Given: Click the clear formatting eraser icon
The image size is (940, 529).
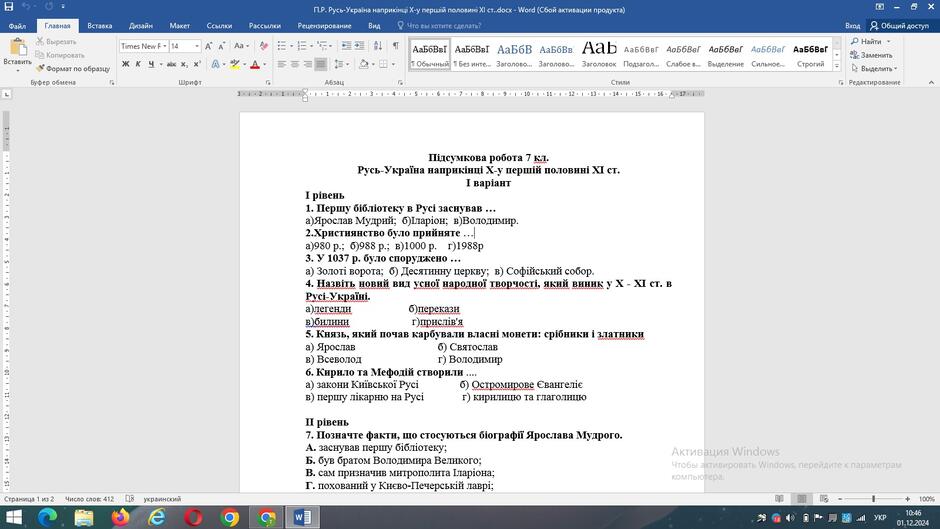Looking at the screenshot, I should tap(264, 46).
